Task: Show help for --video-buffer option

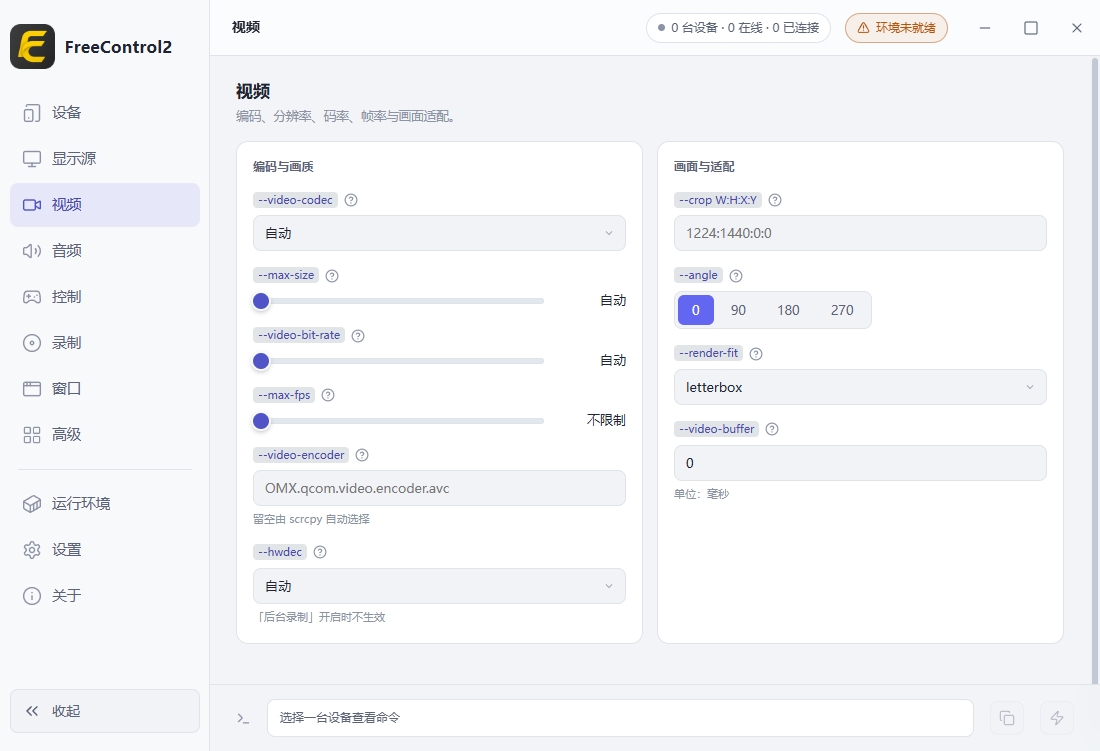Action: click(x=772, y=429)
